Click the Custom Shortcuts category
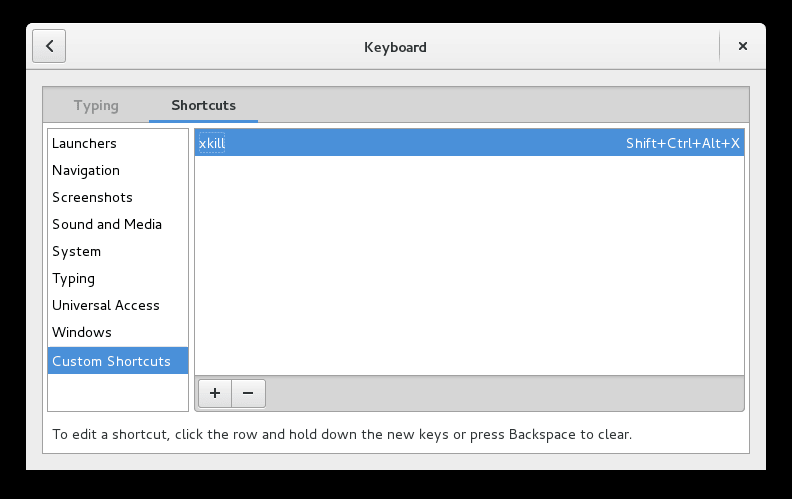 pos(111,361)
